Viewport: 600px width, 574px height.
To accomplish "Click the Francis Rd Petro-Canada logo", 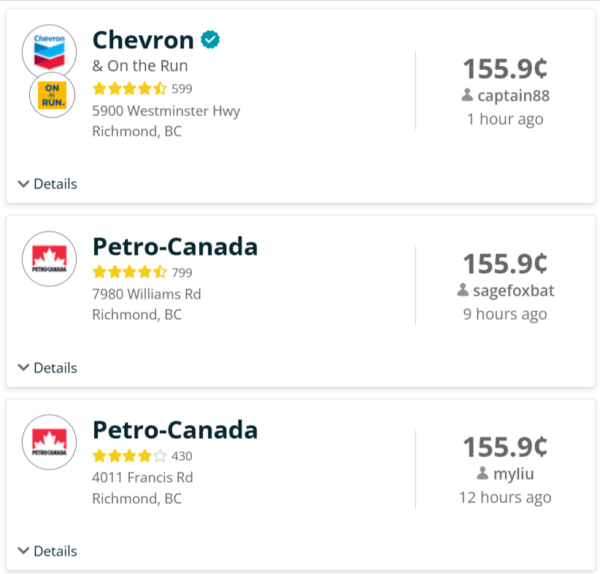I will click(49, 442).
